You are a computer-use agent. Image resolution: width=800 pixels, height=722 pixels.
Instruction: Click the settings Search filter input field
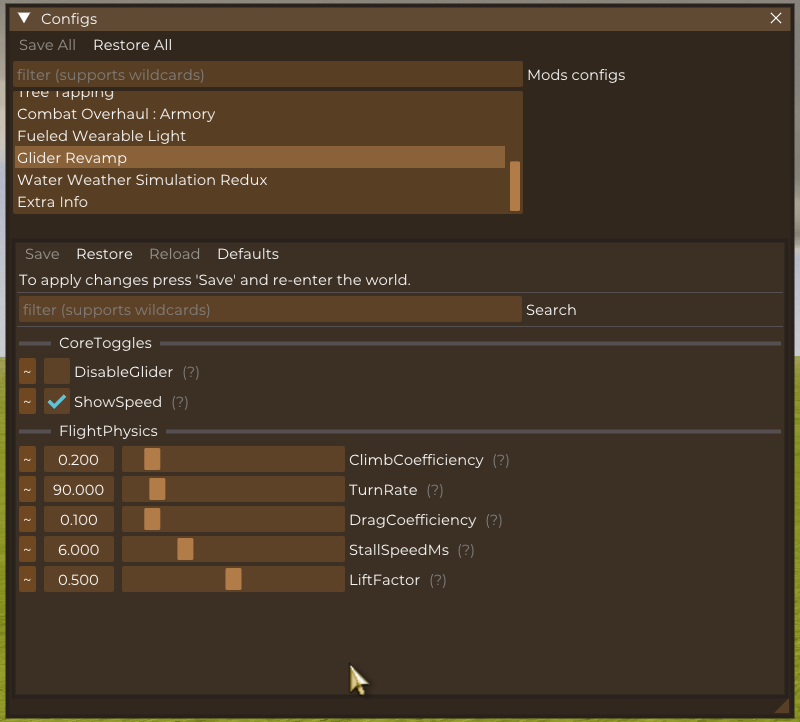click(x=270, y=310)
